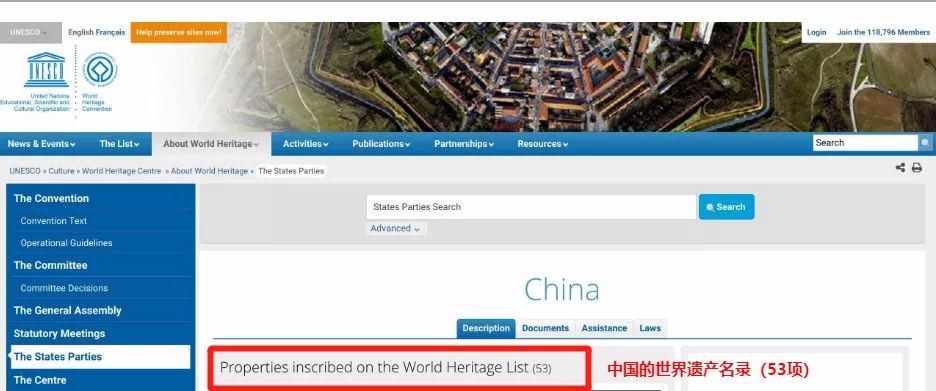Select The States Parties sidebar item
Viewport: 936px width, 391px height.
click(x=100, y=357)
